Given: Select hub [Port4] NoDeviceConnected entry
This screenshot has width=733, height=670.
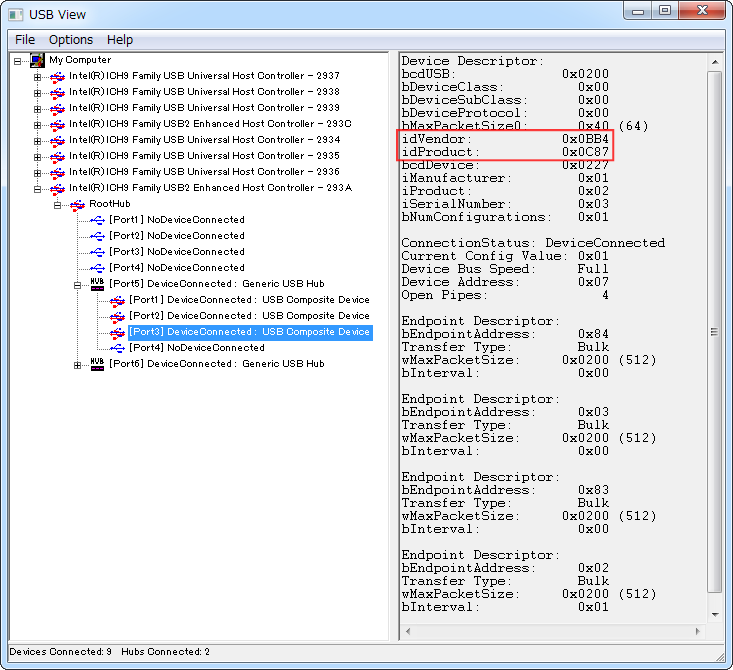Looking at the screenshot, I should coord(197,348).
